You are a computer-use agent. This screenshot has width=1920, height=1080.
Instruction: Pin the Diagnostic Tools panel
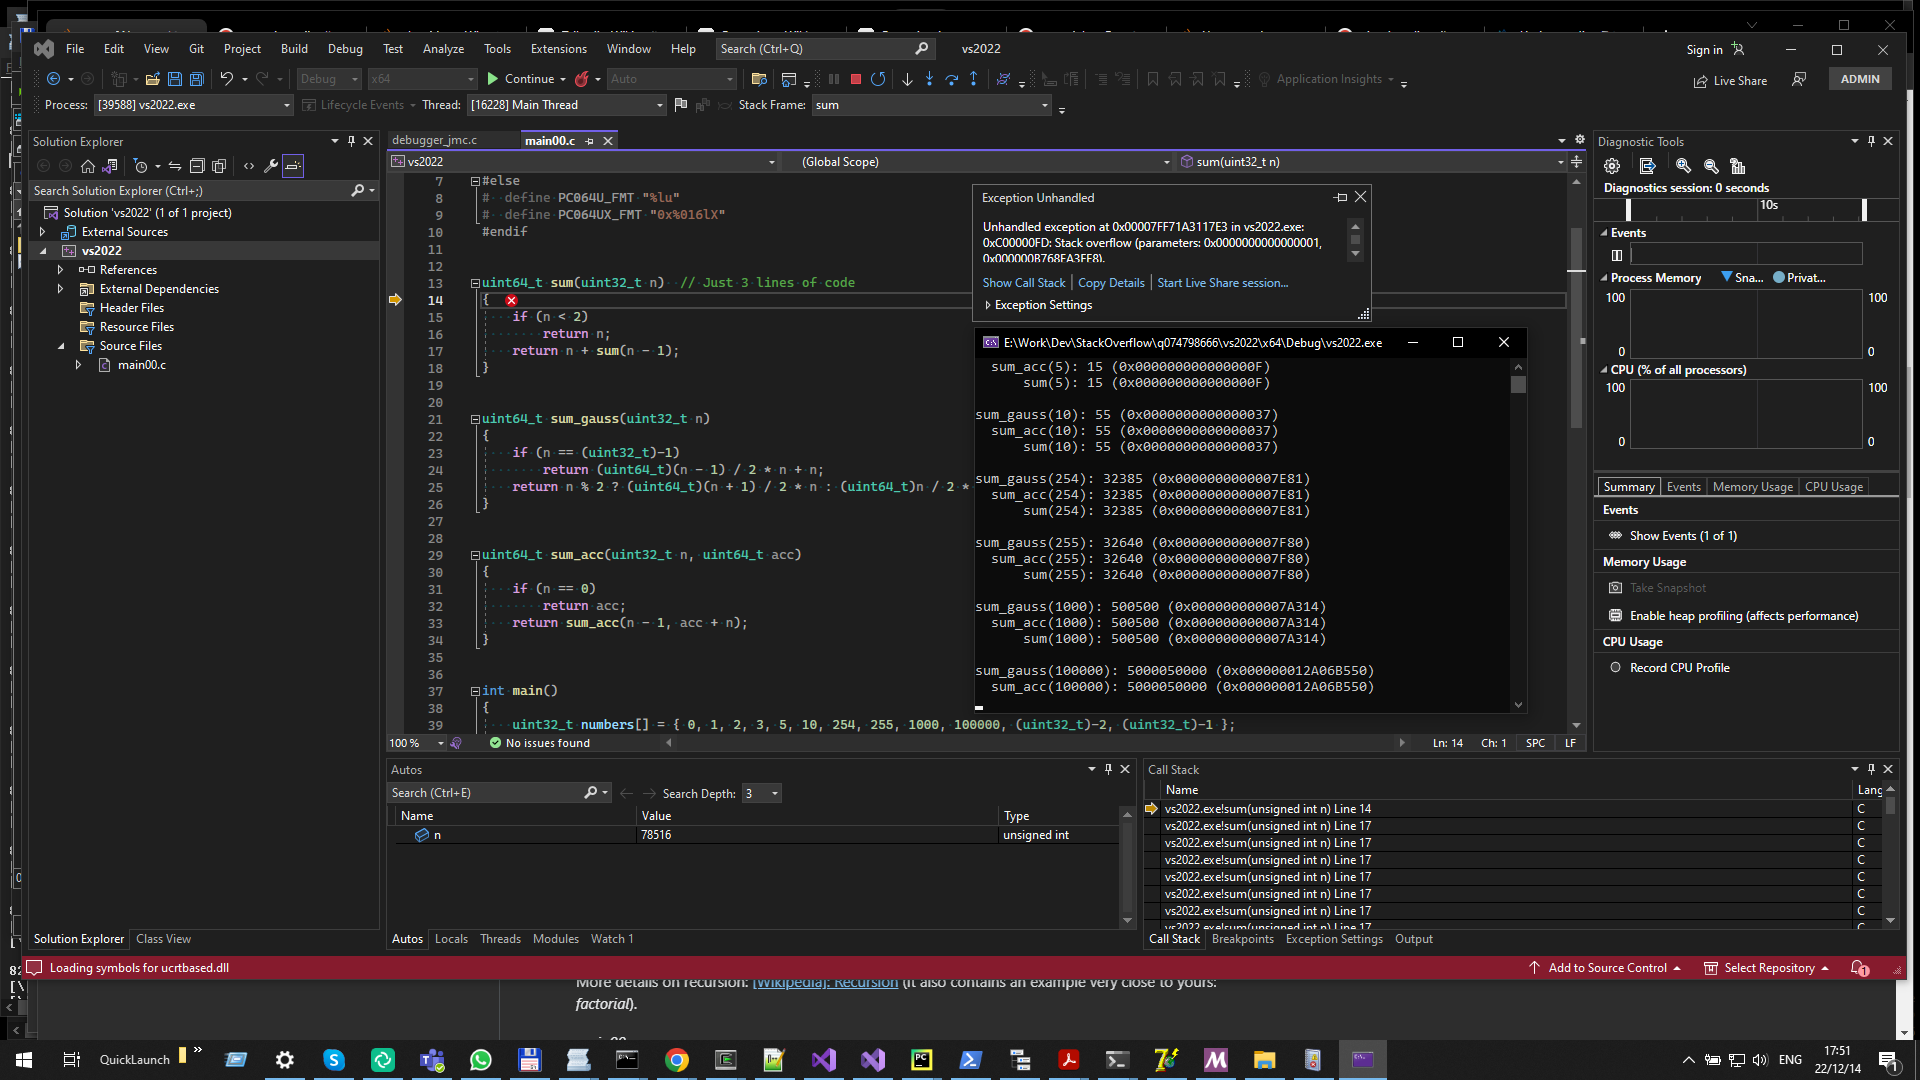click(1871, 141)
